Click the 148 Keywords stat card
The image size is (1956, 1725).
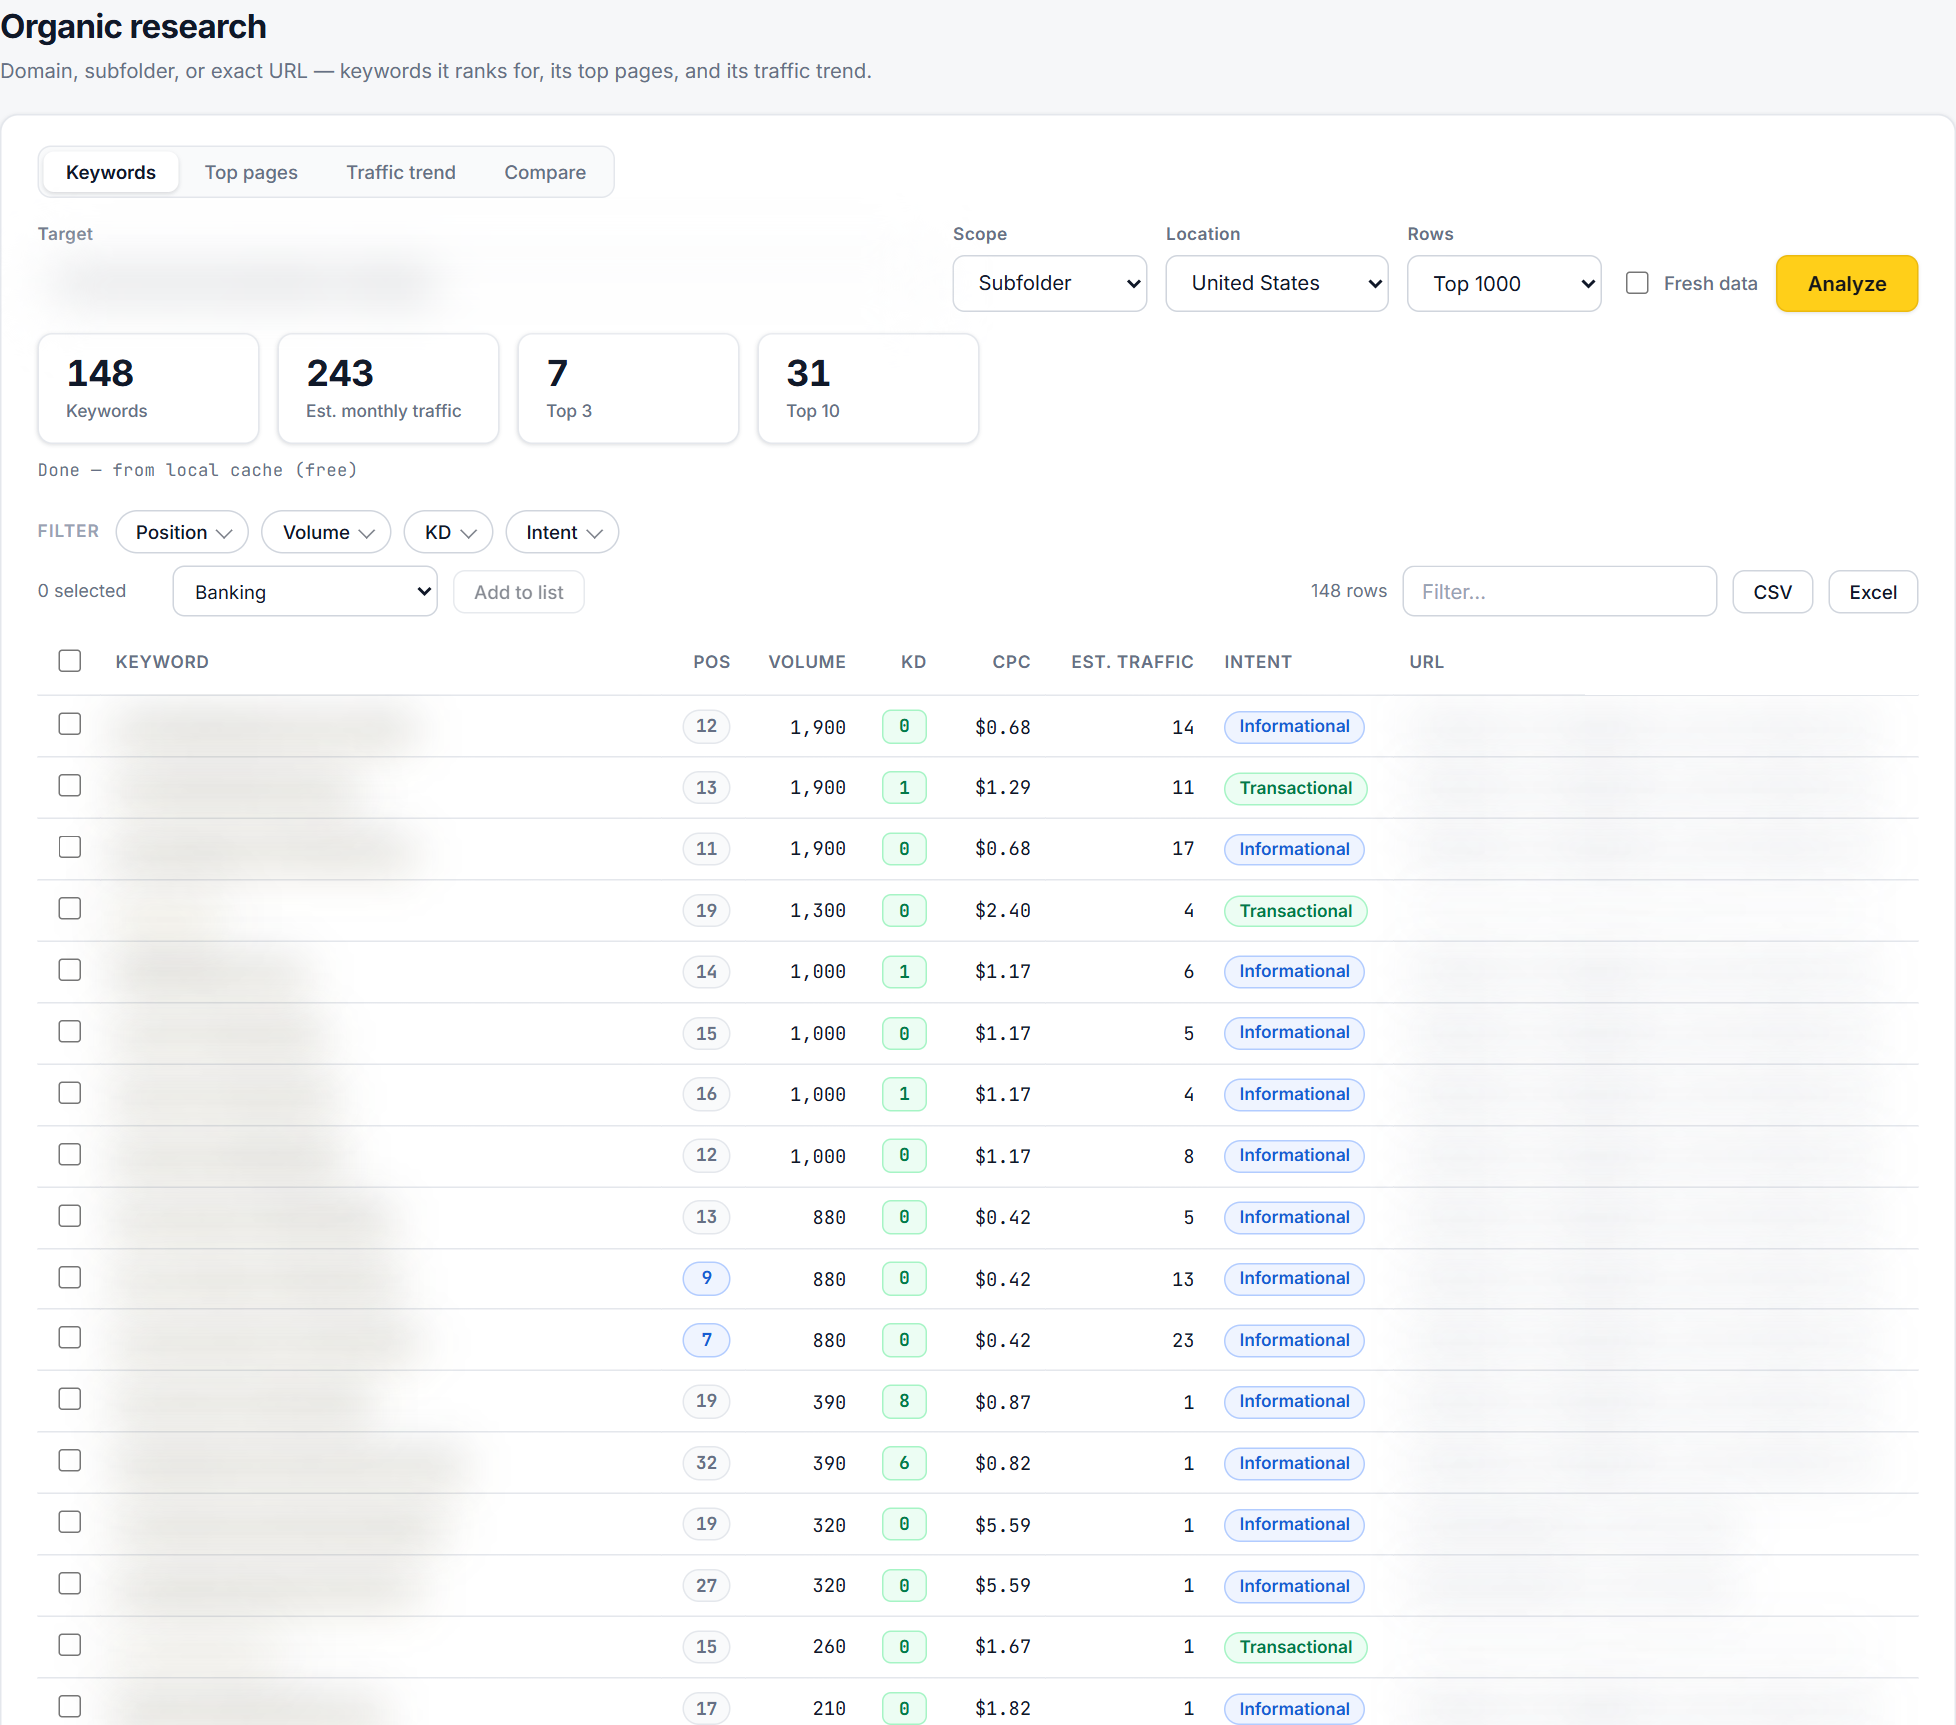click(148, 388)
